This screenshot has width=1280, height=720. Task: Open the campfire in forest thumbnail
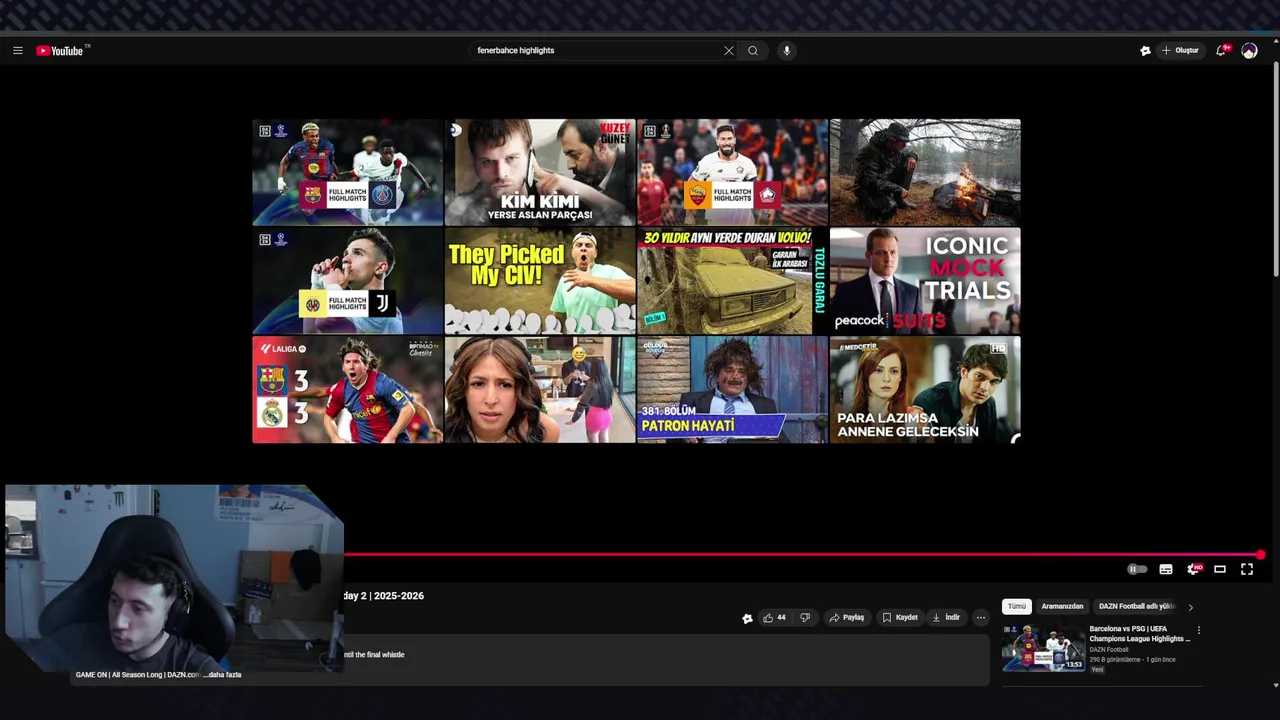coord(925,172)
